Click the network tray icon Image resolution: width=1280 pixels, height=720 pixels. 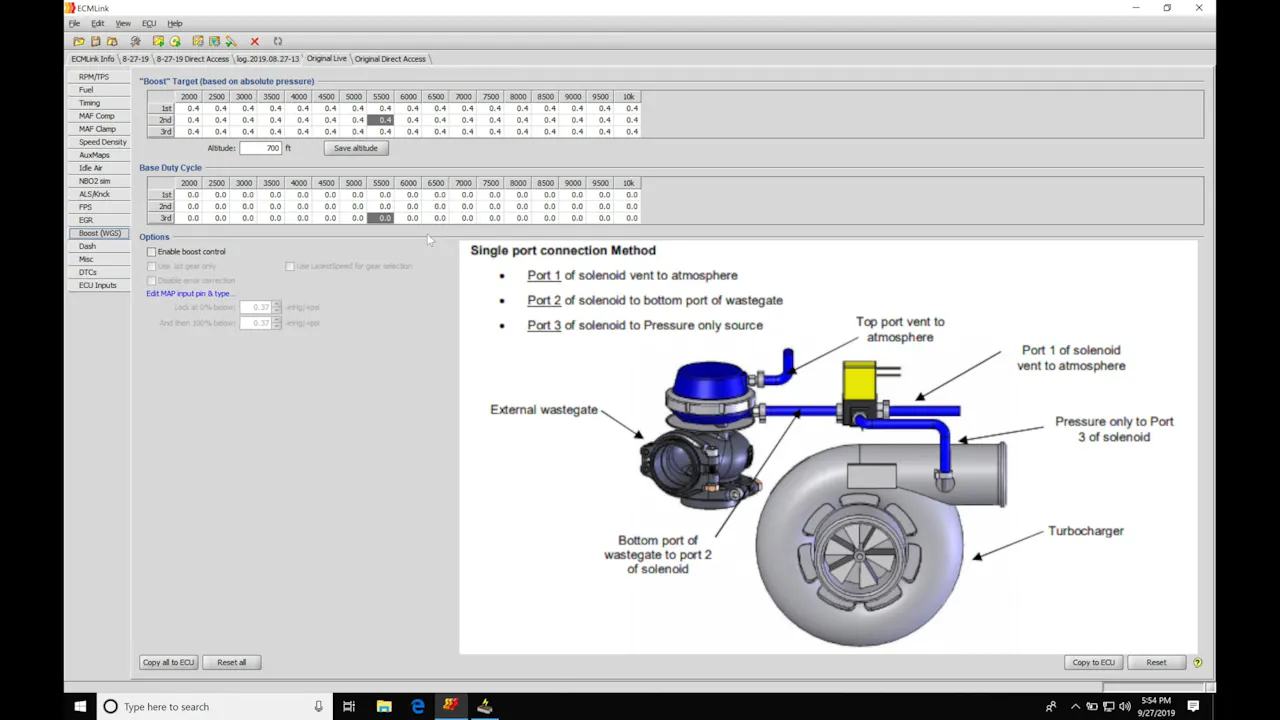pyautogui.click(x=1107, y=707)
